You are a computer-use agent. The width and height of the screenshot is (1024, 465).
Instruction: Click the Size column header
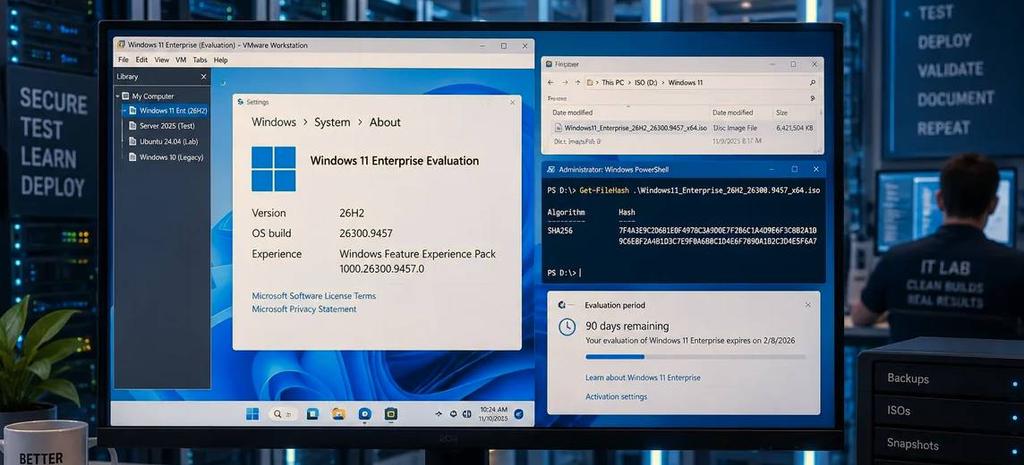tap(781, 112)
